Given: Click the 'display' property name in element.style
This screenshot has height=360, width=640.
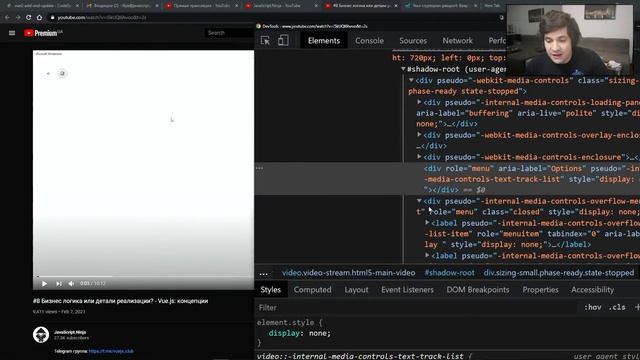Looking at the screenshot, I should coord(284,333).
